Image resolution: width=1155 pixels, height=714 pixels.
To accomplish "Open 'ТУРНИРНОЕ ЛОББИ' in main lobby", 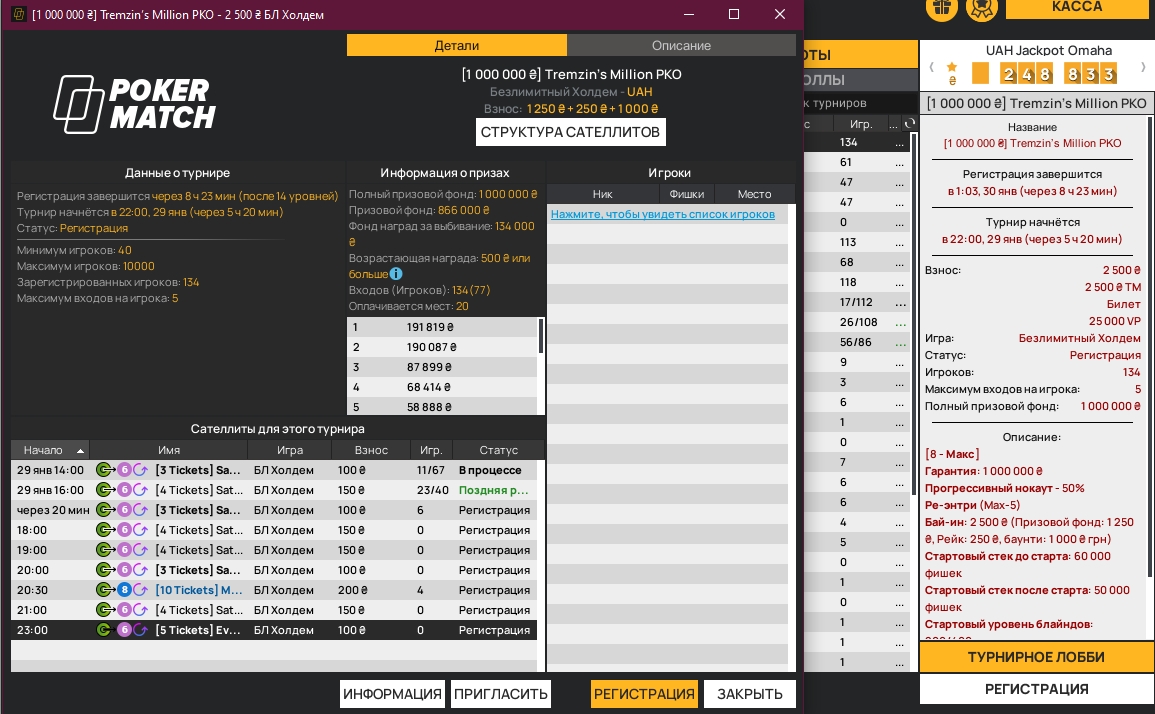I will pos(1036,657).
